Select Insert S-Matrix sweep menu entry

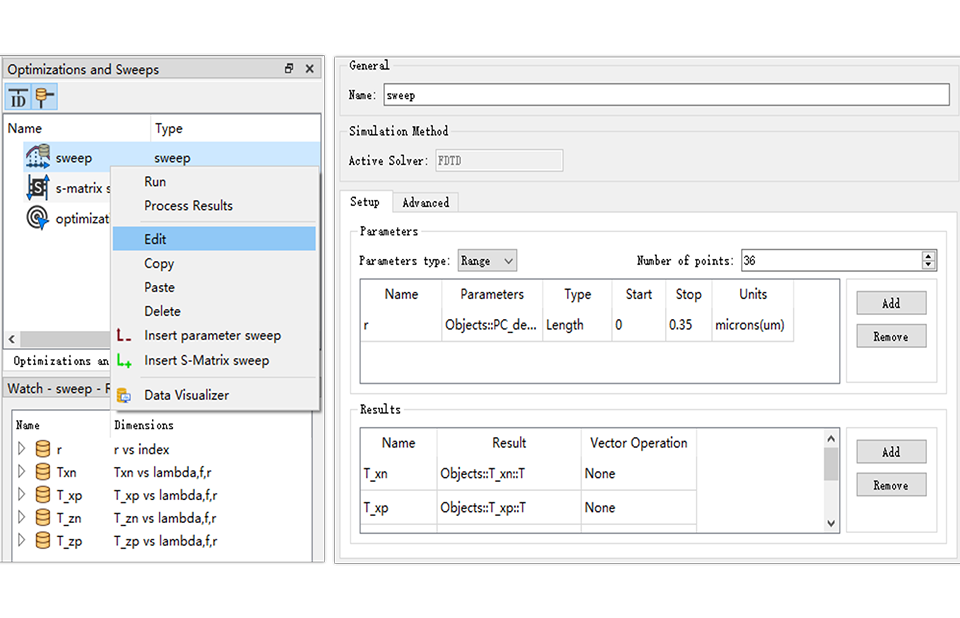point(214,361)
